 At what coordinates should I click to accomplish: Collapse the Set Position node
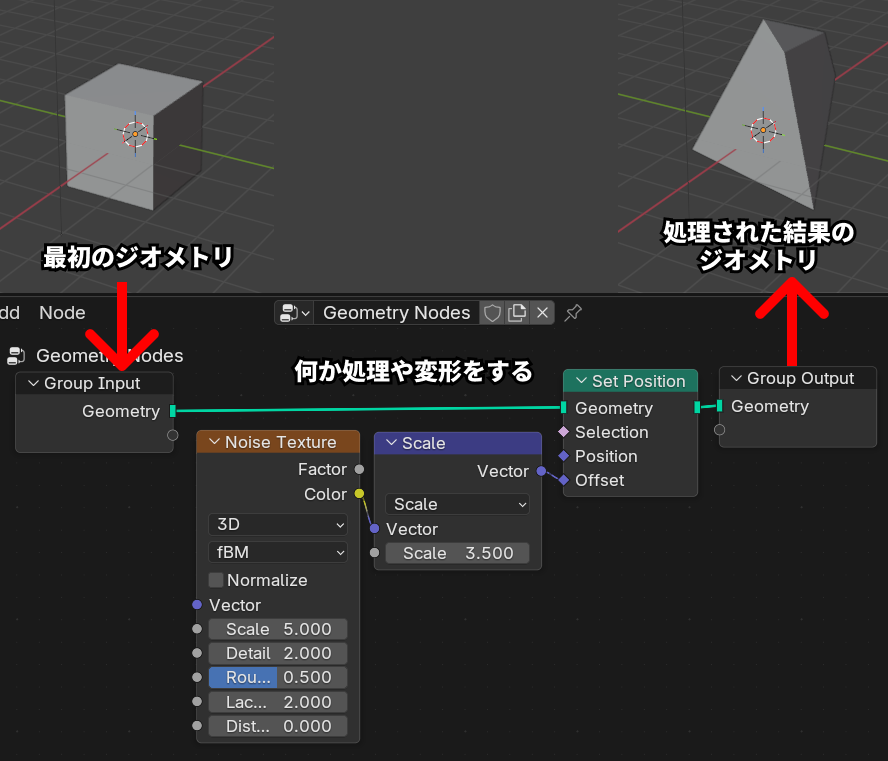(x=580, y=381)
